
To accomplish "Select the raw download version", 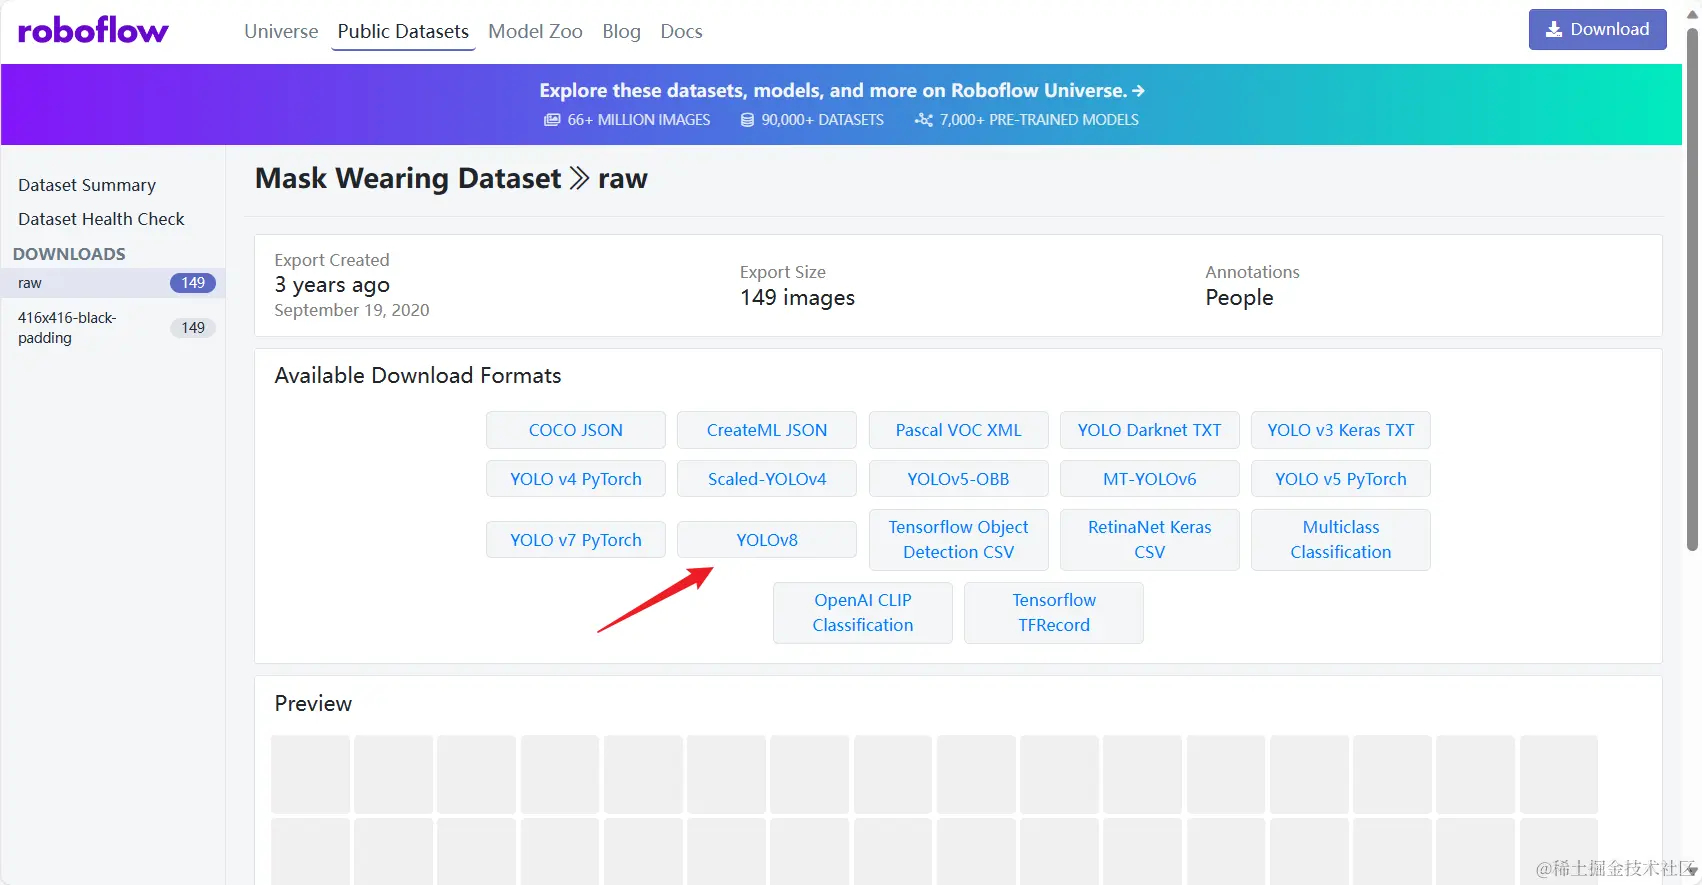I will coord(113,283).
